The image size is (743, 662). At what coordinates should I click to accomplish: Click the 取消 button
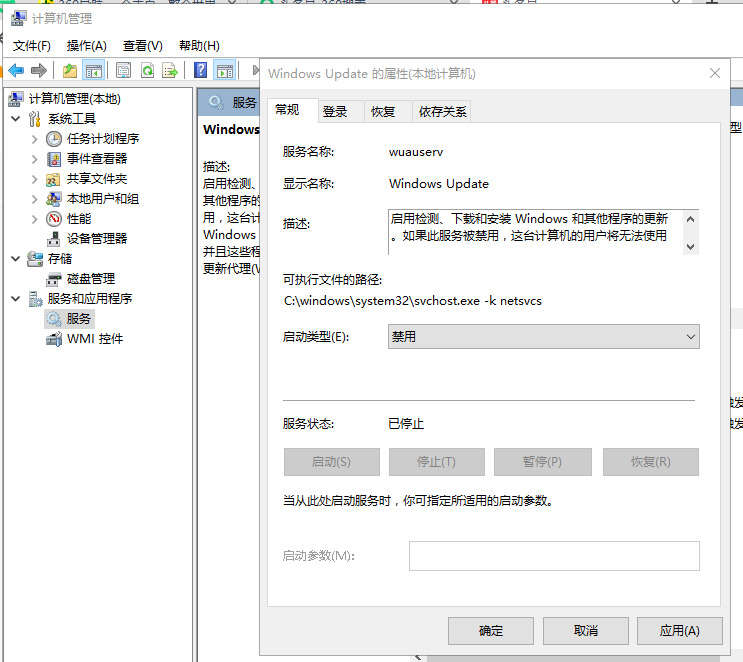pos(586,631)
